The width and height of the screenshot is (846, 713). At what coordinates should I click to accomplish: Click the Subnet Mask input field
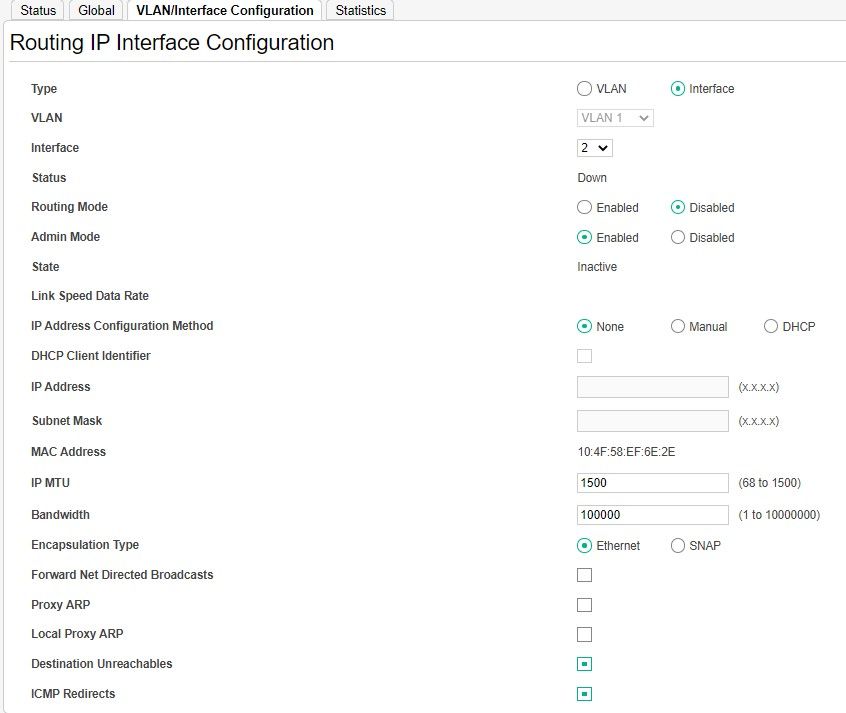pos(653,421)
